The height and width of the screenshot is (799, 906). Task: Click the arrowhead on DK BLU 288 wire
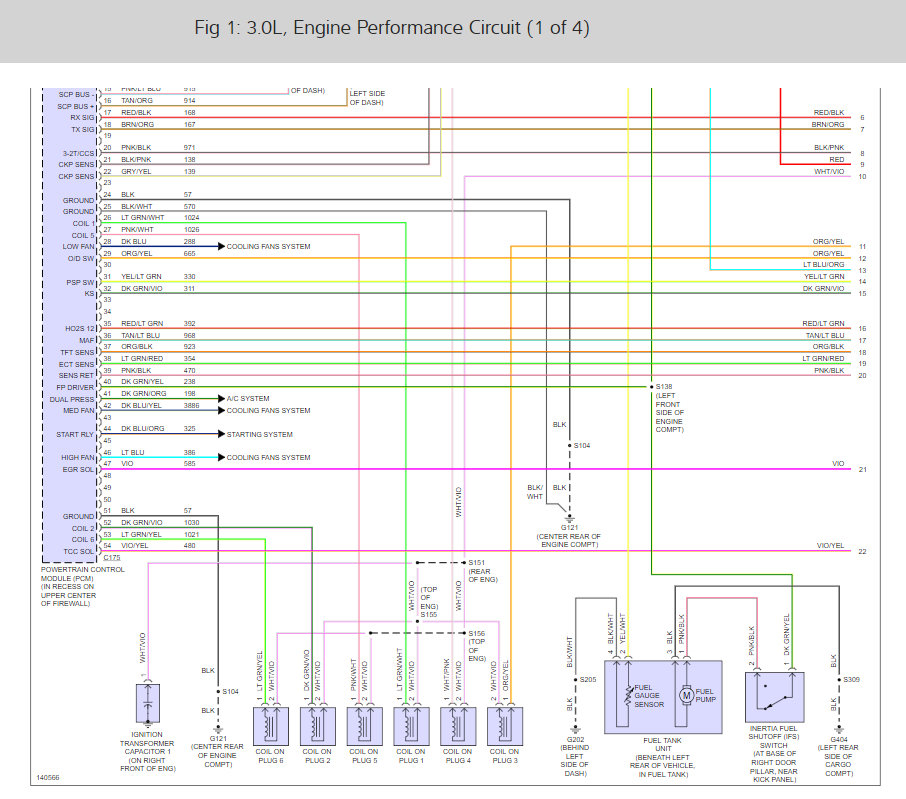click(x=221, y=247)
